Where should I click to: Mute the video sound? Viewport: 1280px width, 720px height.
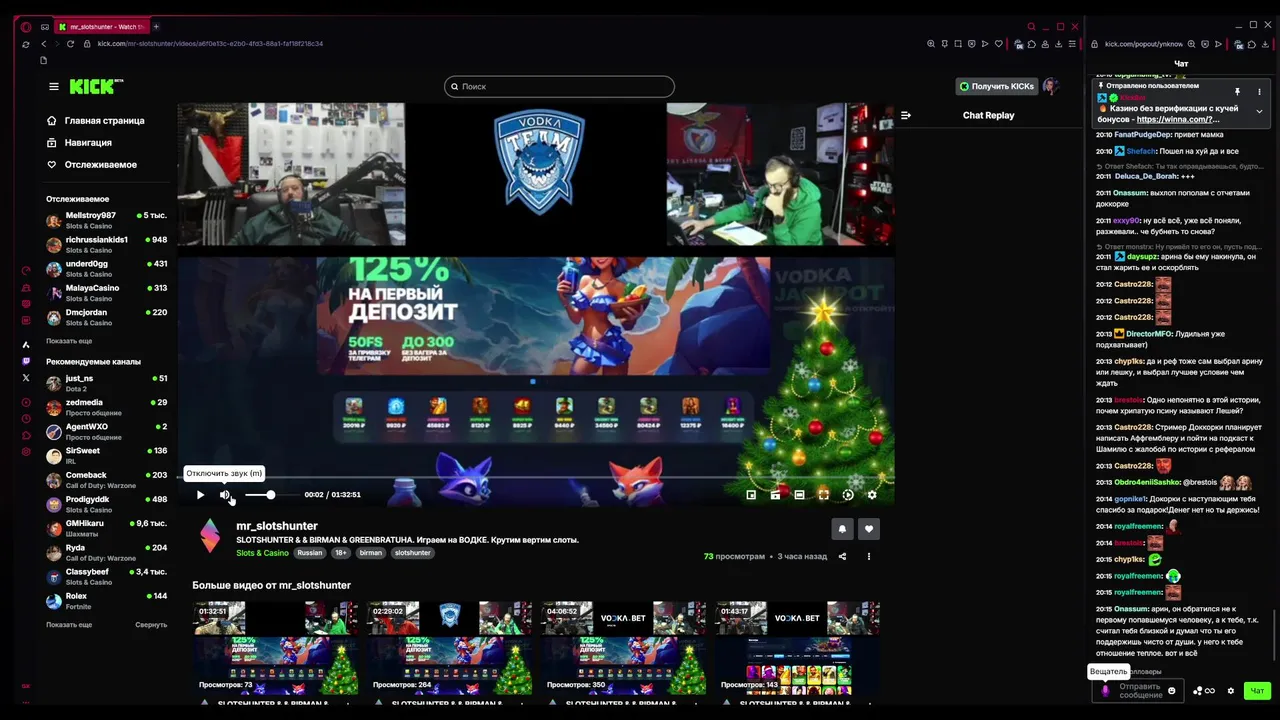[225, 495]
